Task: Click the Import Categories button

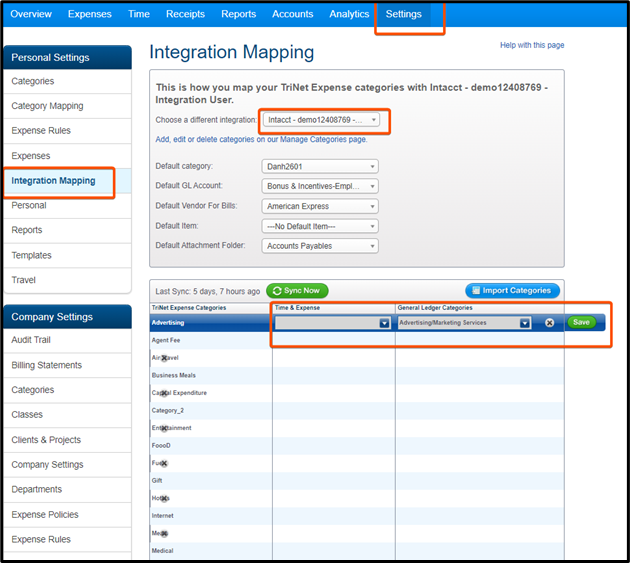Action: 512,290
